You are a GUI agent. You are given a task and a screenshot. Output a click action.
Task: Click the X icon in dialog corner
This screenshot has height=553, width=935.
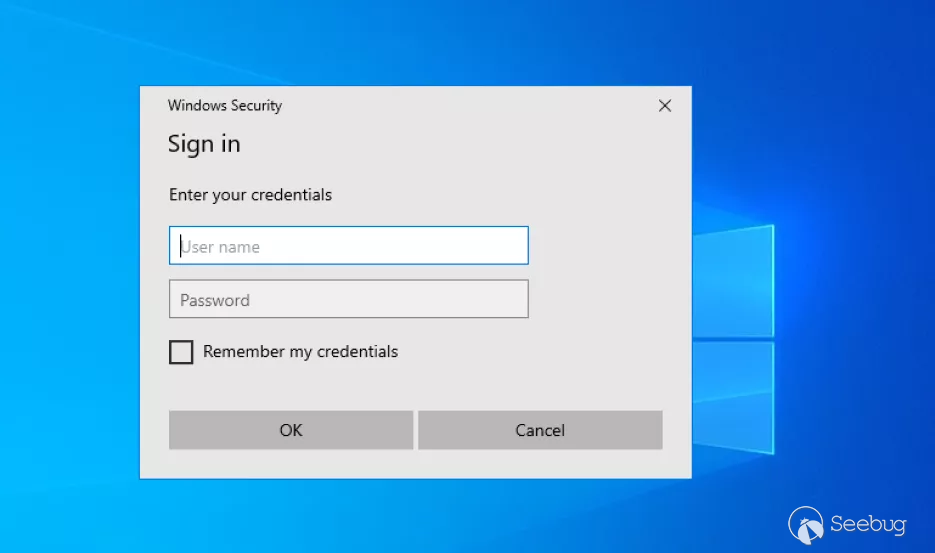click(x=665, y=106)
